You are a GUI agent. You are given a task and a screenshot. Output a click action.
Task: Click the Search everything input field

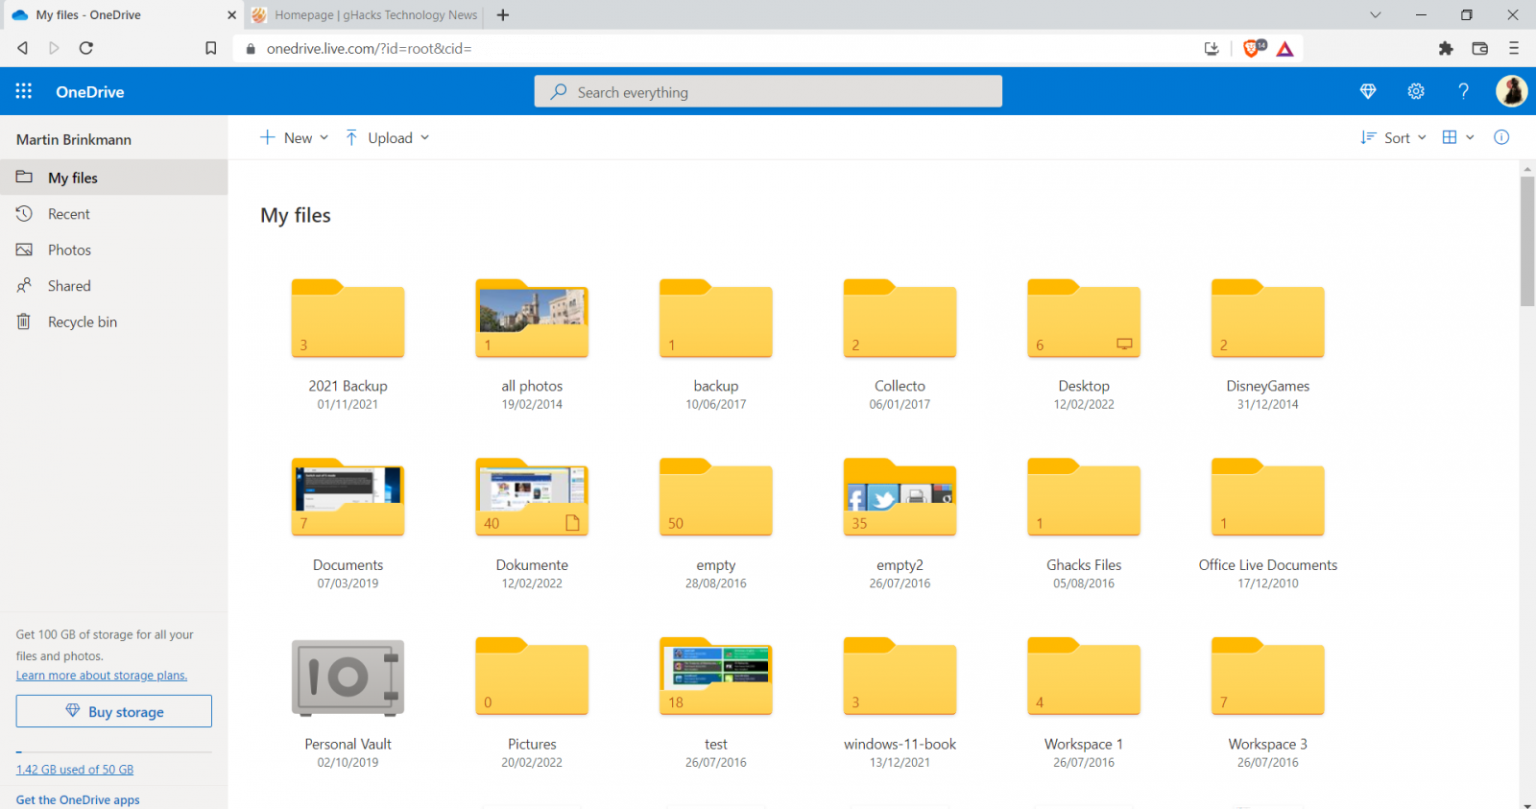point(768,92)
